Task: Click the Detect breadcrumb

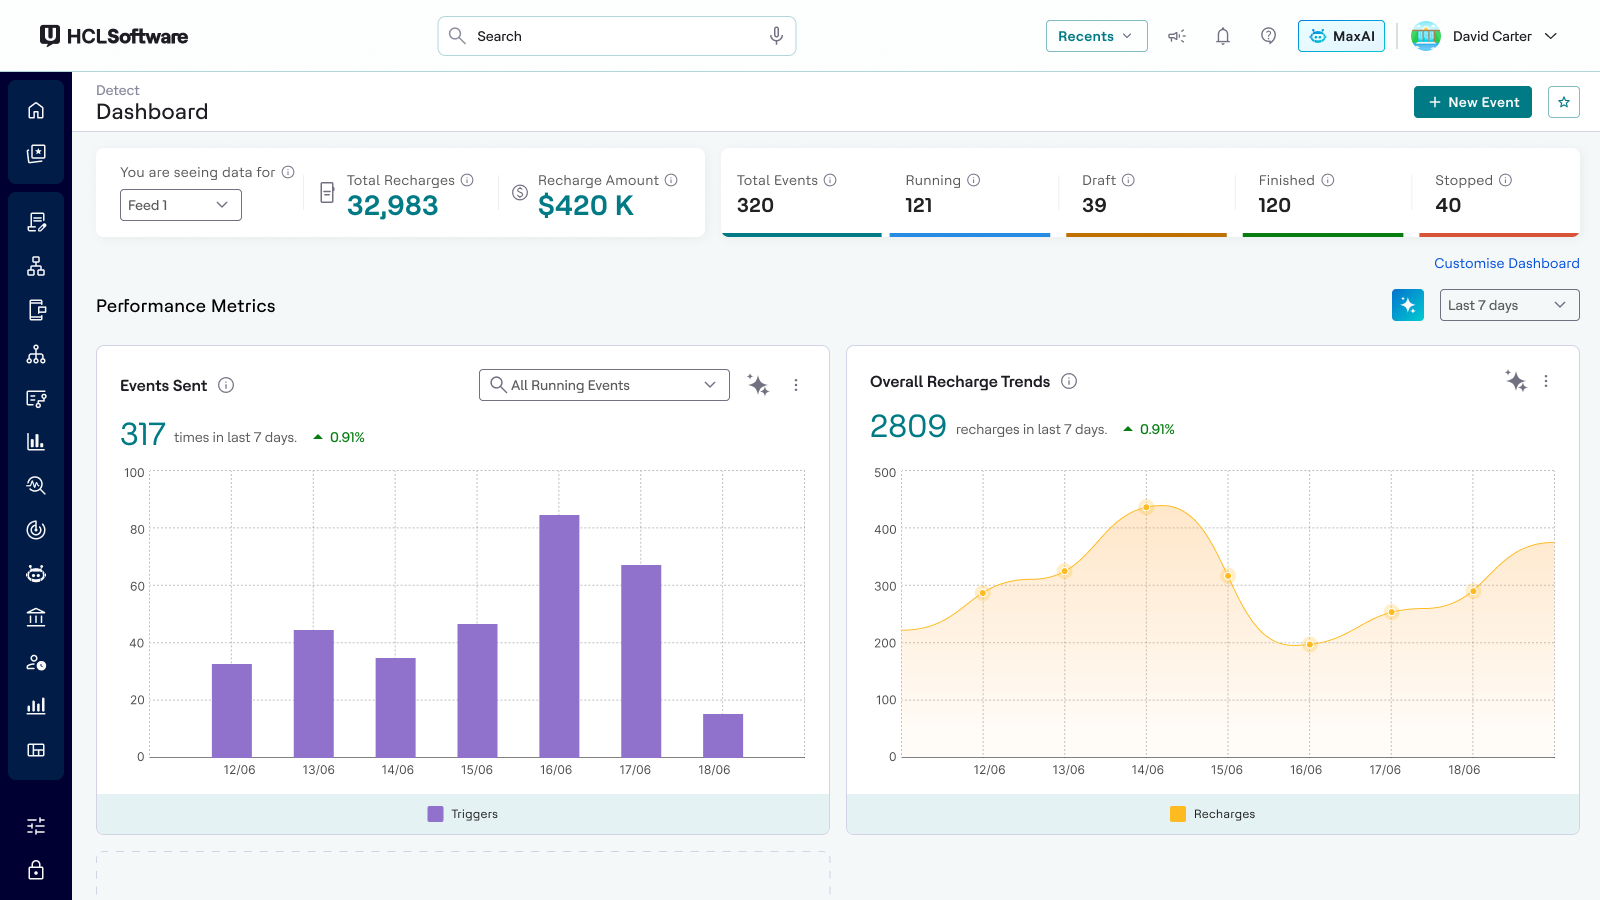Action: click(x=118, y=90)
